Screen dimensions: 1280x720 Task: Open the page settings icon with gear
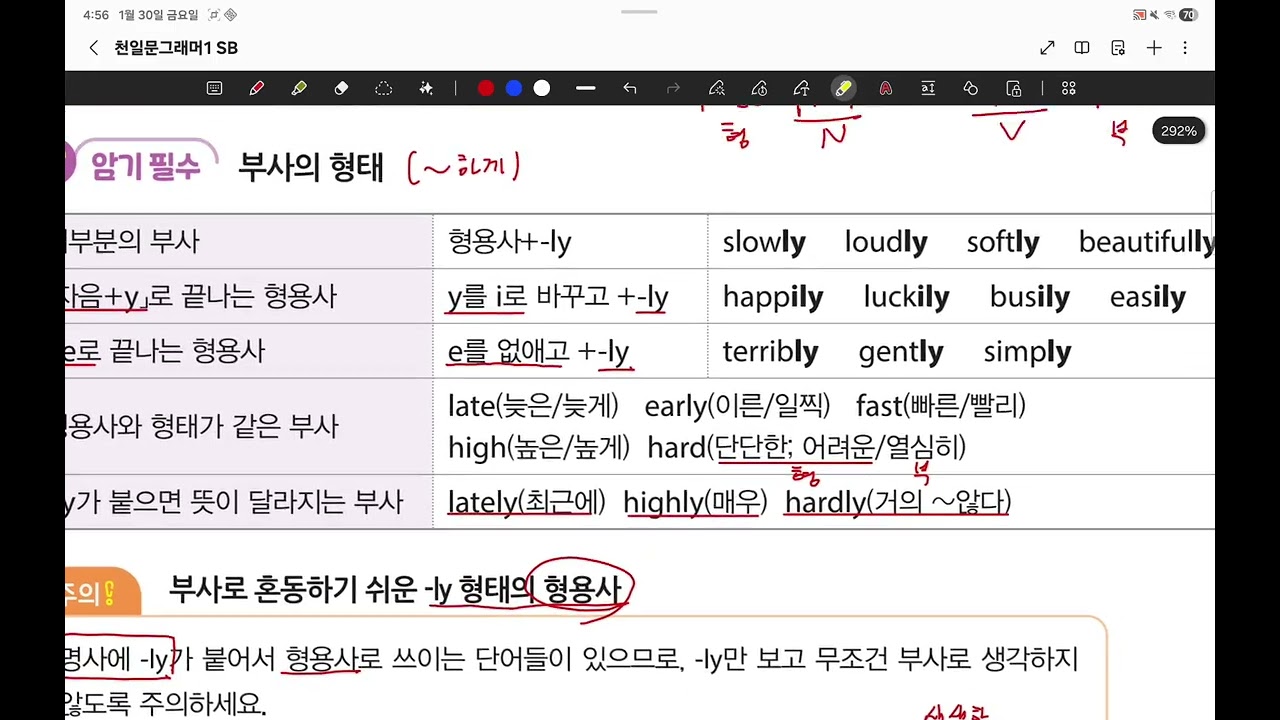pos(1118,48)
